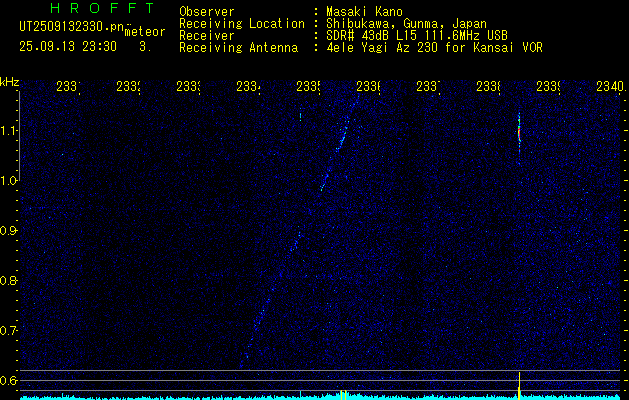Click the tall yellow spike in power graph
This screenshot has height=400, width=629.
[519, 385]
